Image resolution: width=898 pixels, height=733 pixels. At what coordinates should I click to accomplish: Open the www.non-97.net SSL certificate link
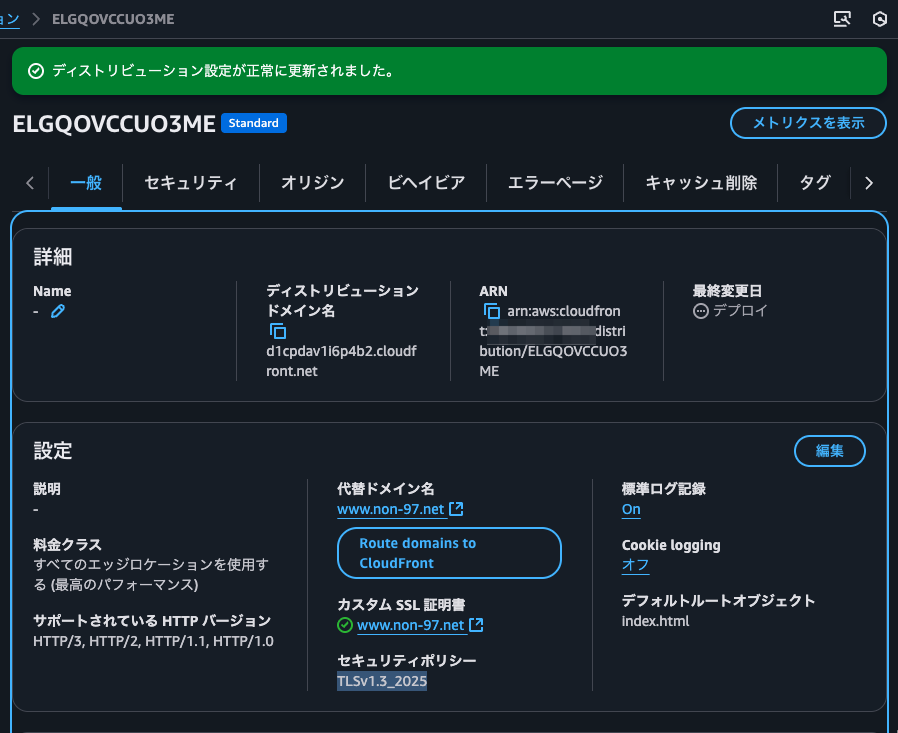click(410, 625)
